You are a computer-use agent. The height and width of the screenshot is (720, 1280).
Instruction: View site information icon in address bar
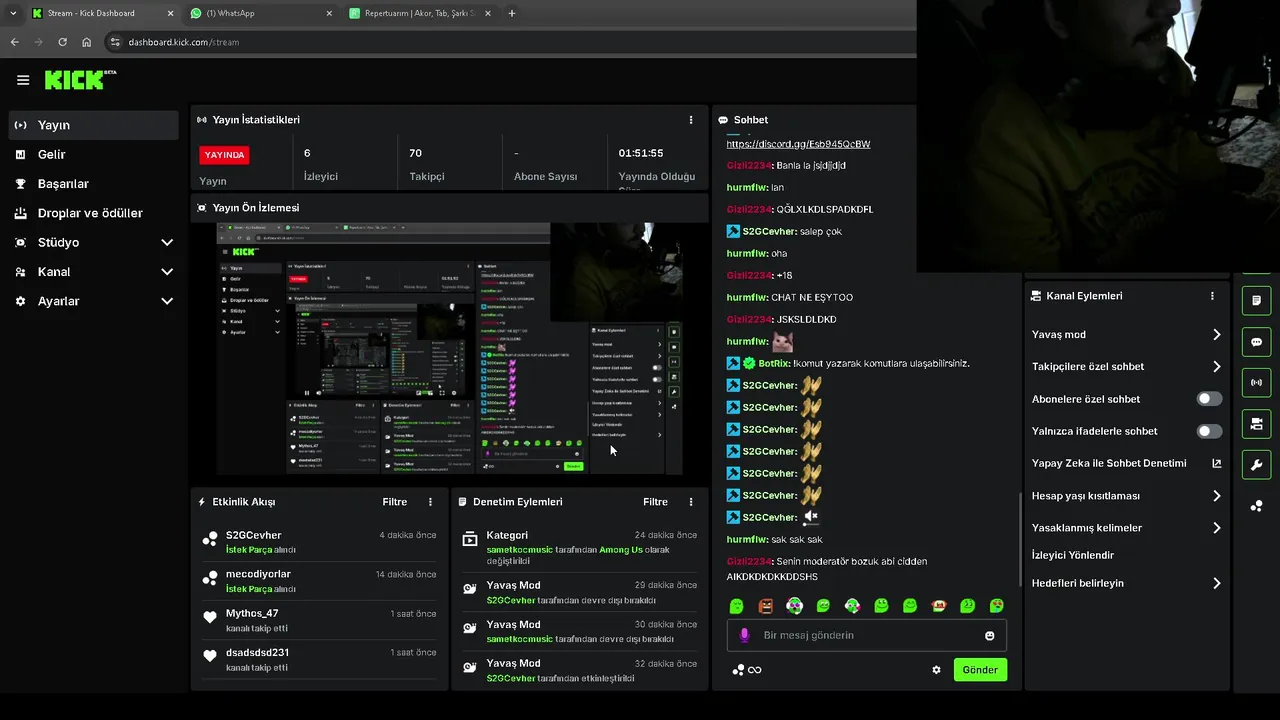(x=115, y=42)
